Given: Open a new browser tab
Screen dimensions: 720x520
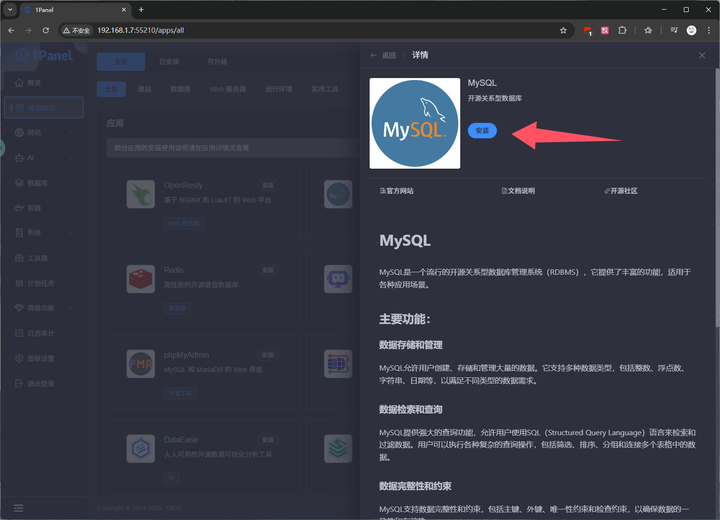Looking at the screenshot, I should [x=141, y=10].
